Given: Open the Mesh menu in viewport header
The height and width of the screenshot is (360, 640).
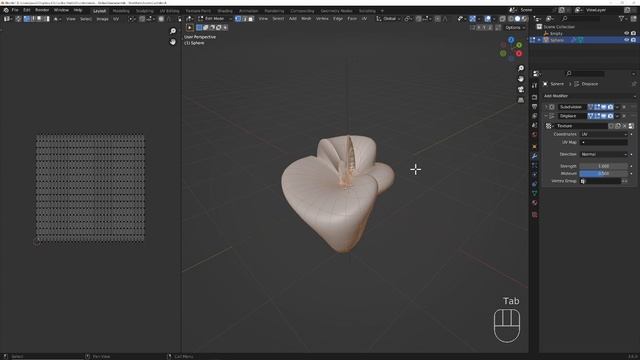Looking at the screenshot, I should tap(306, 19).
